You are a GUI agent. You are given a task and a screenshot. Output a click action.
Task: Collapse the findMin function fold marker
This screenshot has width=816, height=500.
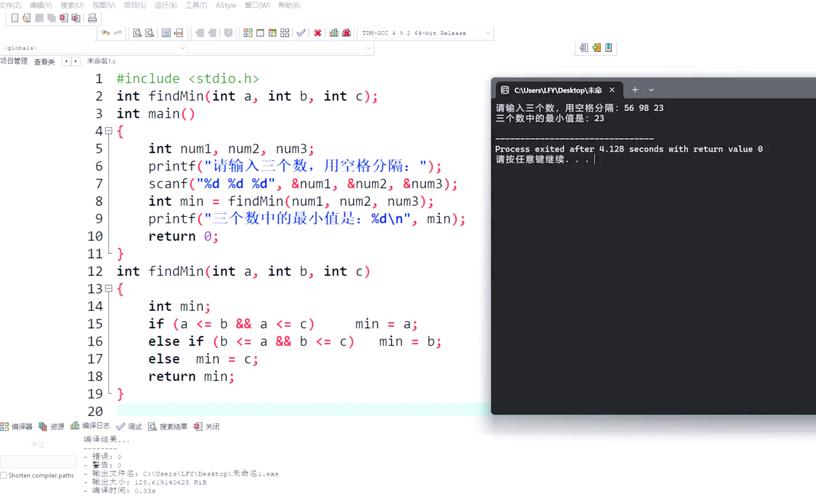(109, 289)
